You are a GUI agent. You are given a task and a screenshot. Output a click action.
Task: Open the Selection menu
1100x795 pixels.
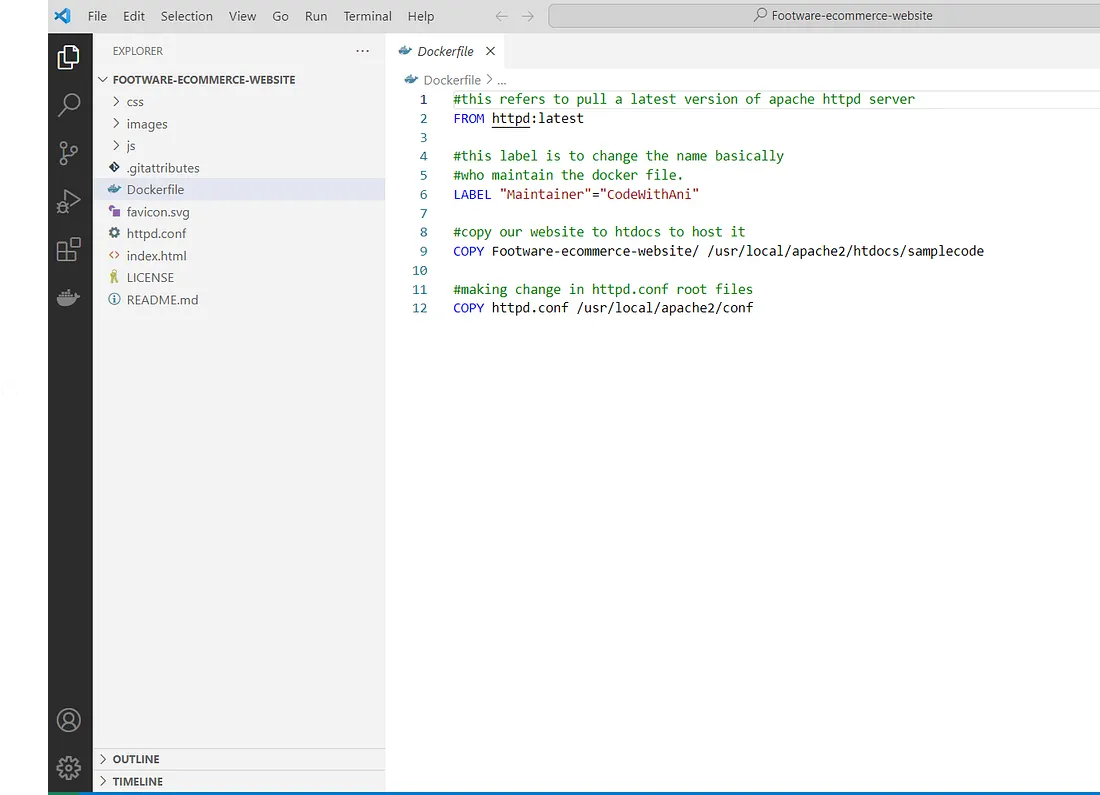point(187,16)
